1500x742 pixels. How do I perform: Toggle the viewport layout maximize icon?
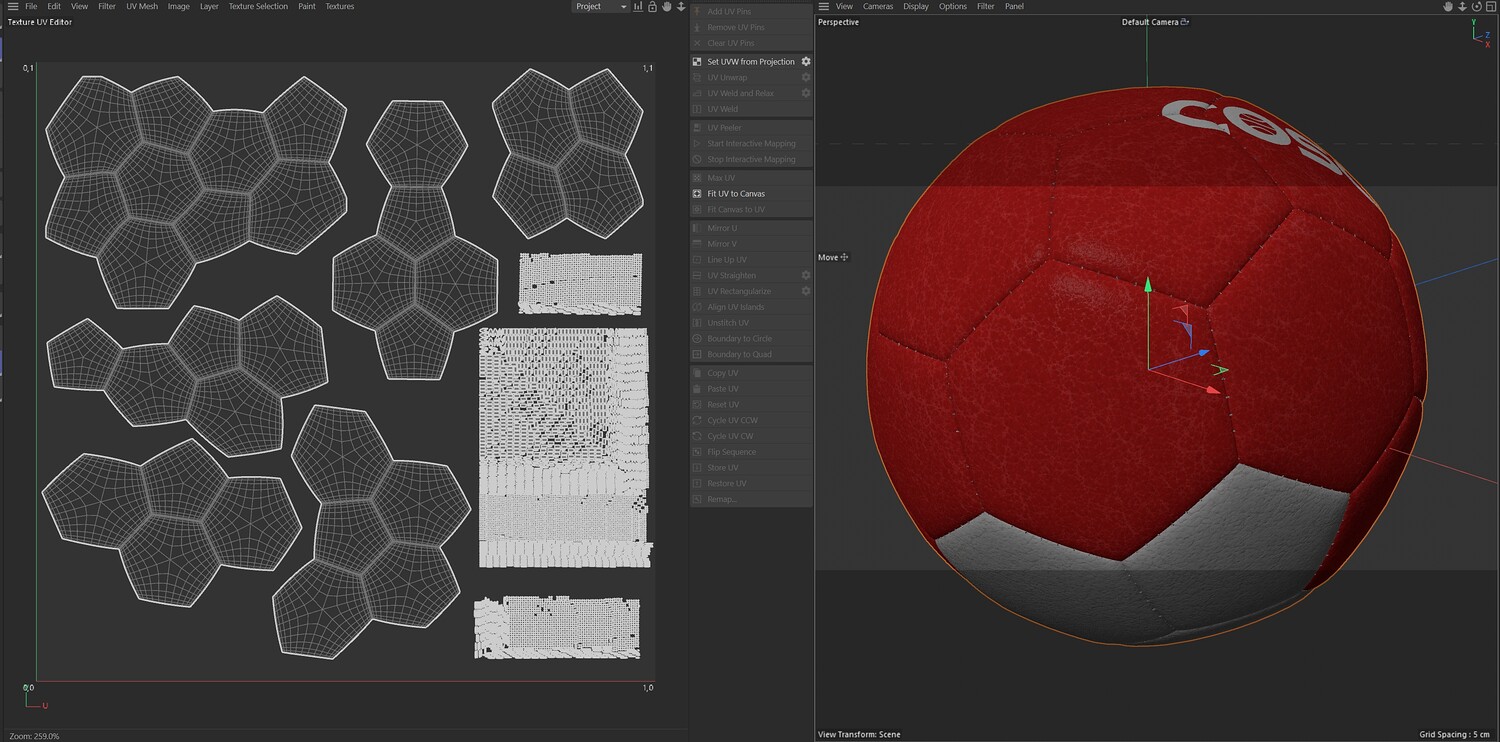(1490, 6)
